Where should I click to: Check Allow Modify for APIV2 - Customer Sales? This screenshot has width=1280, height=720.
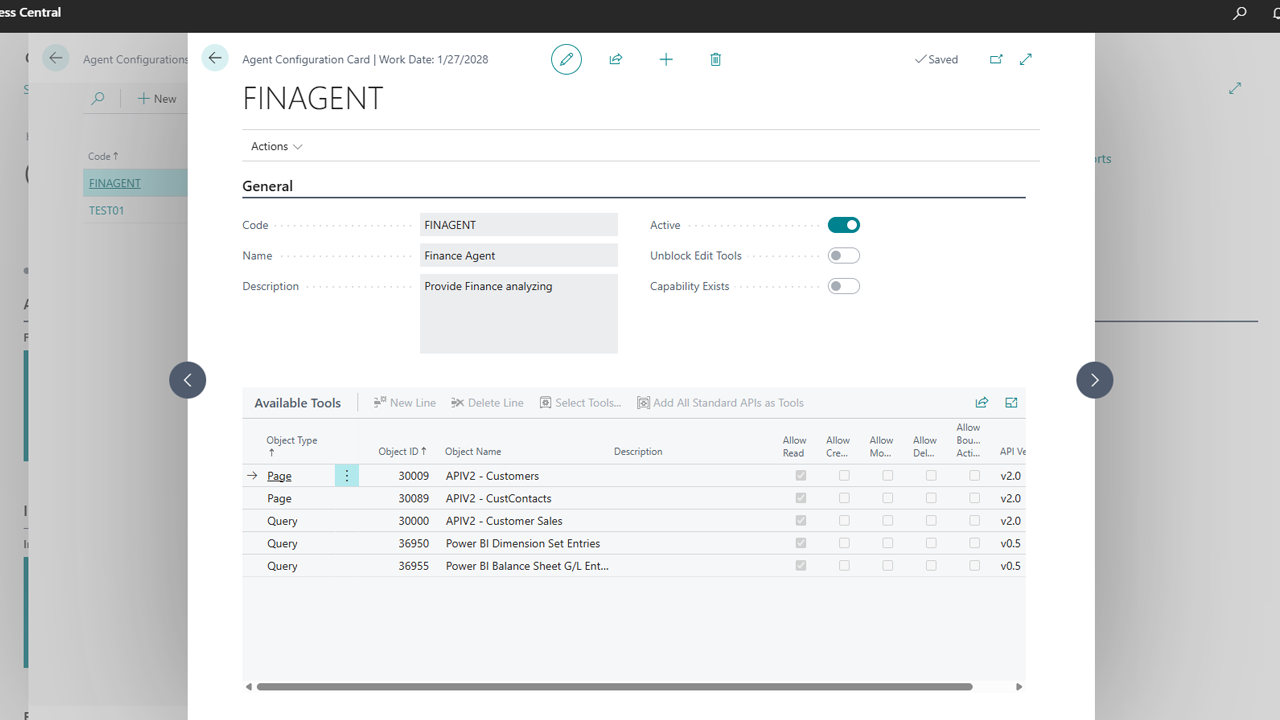click(888, 521)
